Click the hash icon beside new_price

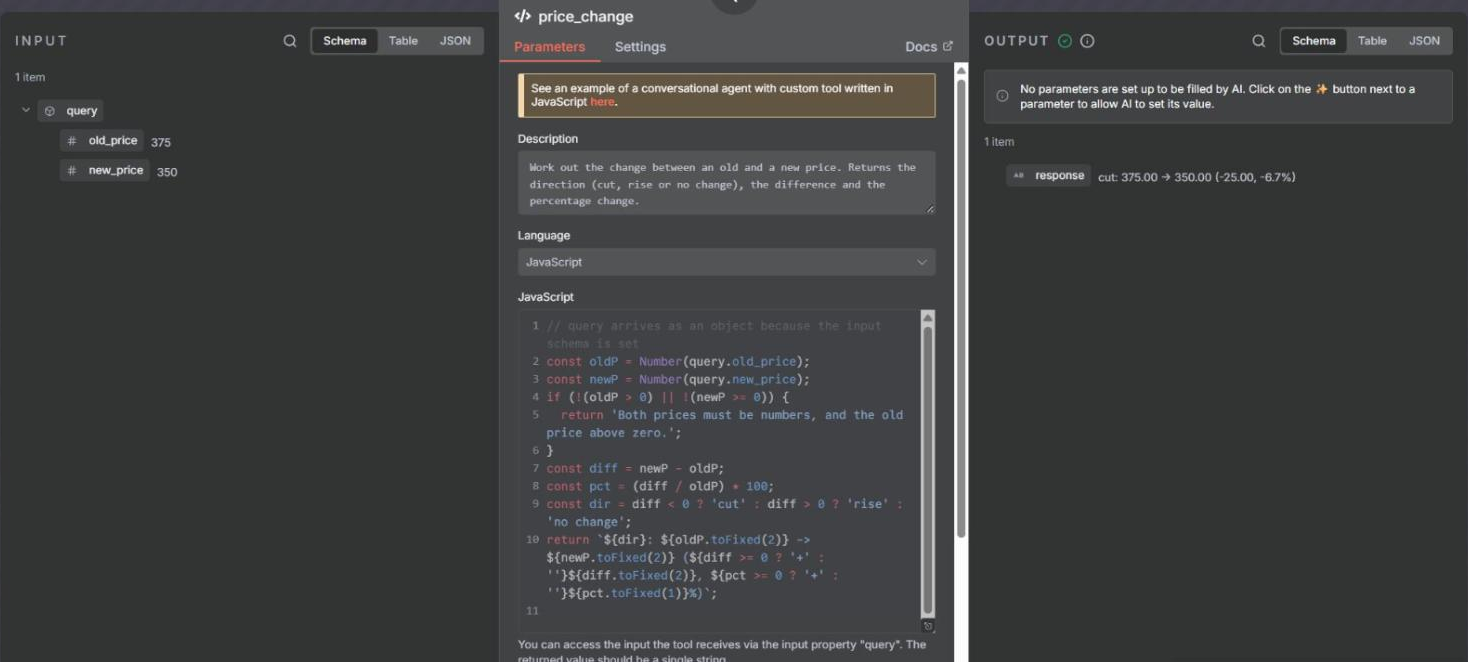point(72,170)
